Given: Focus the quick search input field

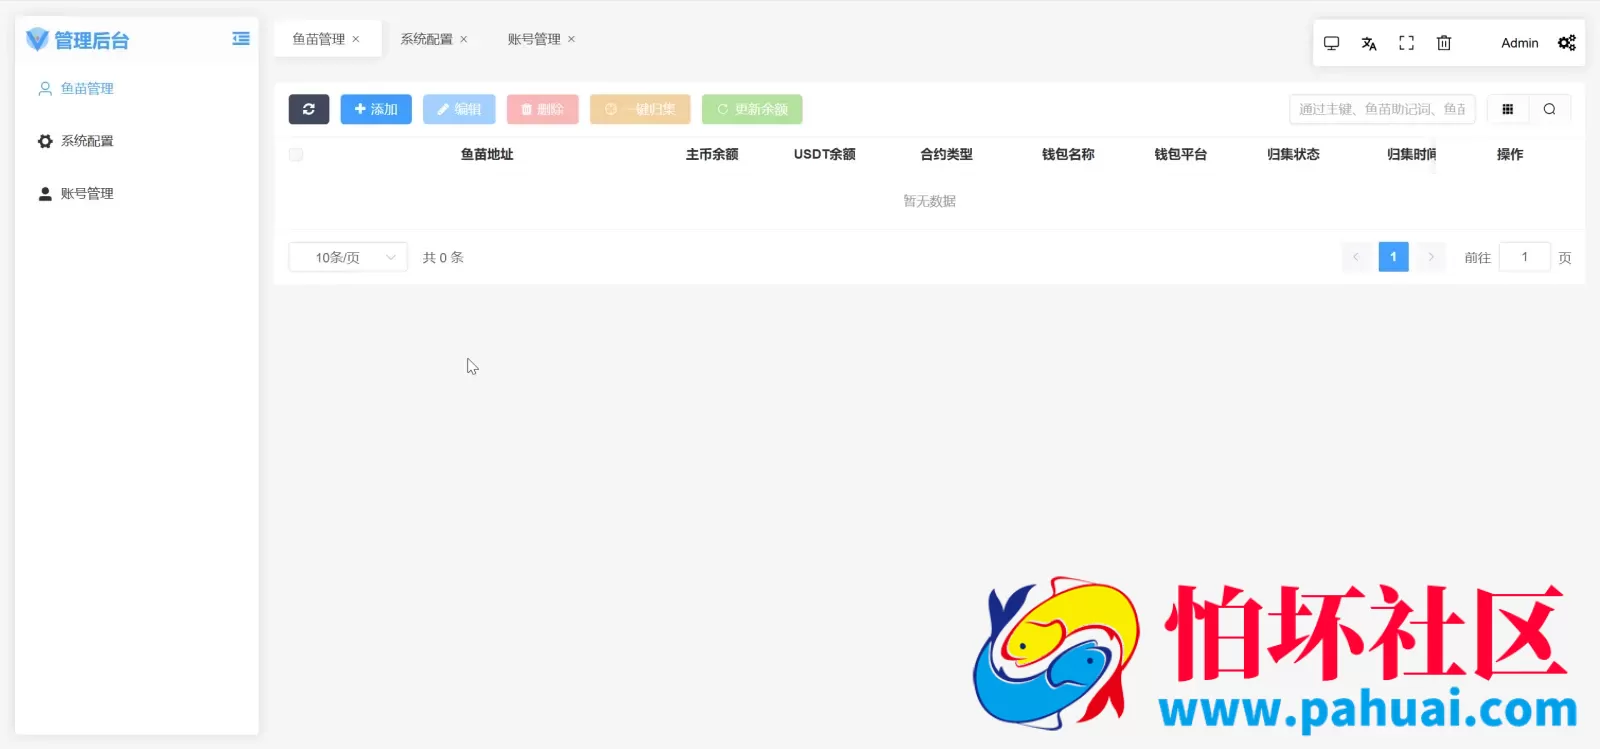Looking at the screenshot, I should click(1383, 109).
